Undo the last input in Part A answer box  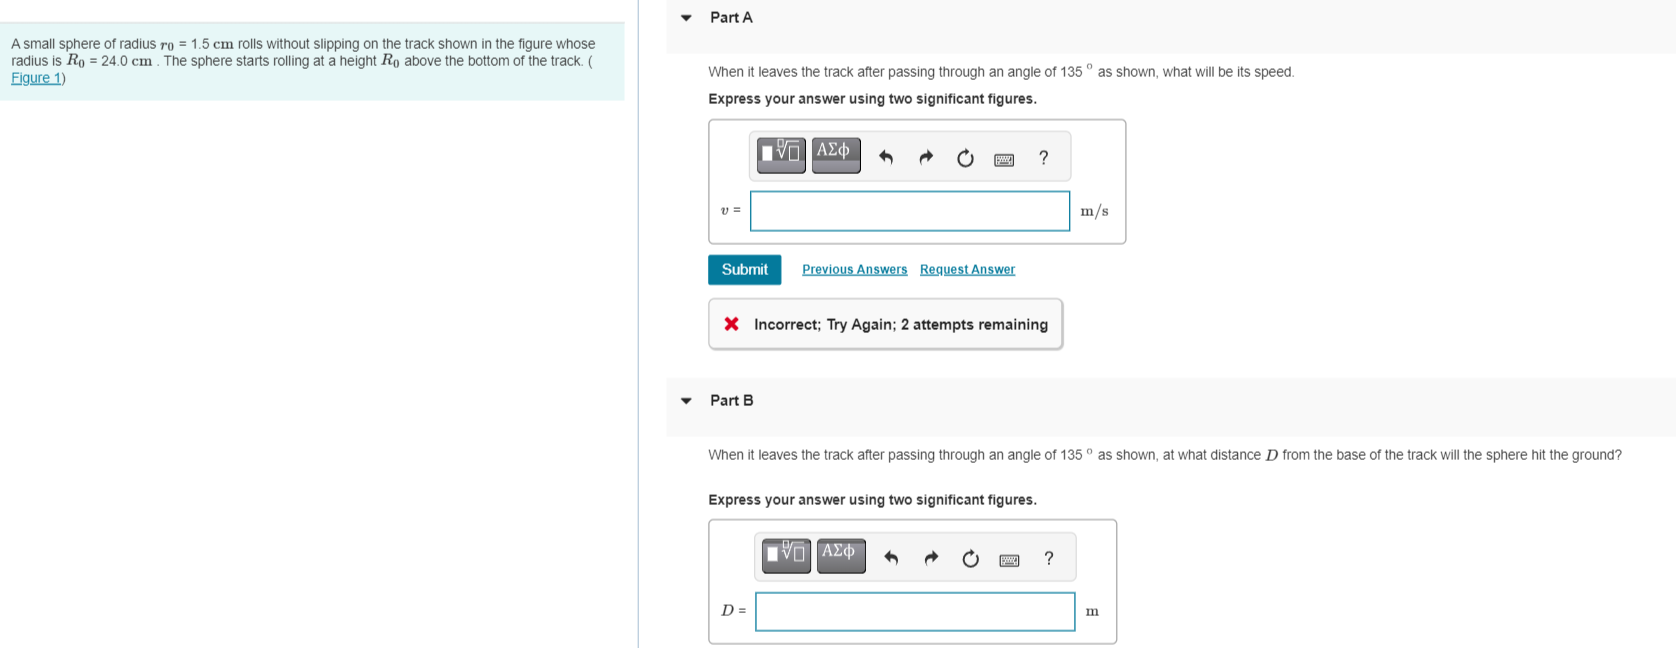[888, 156]
